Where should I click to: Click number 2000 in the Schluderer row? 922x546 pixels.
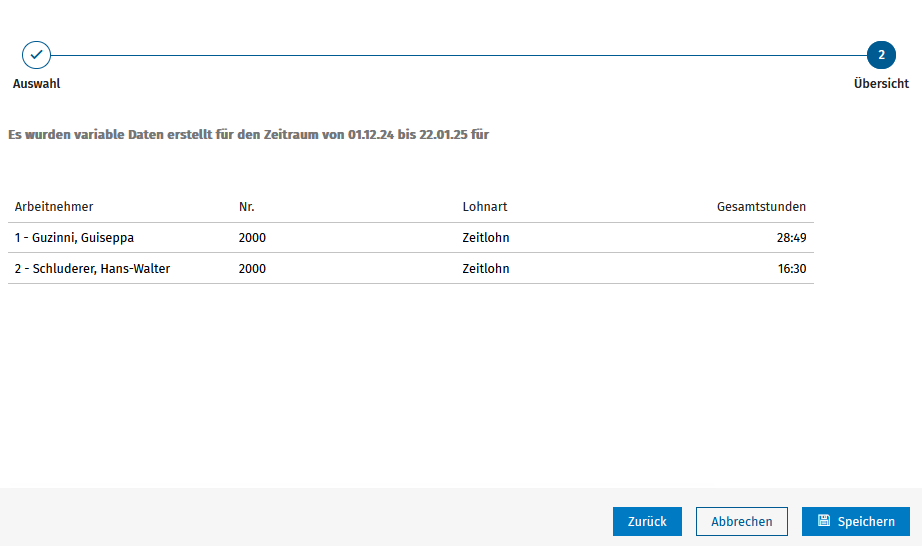pyautogui.click(x=252, y=269)
